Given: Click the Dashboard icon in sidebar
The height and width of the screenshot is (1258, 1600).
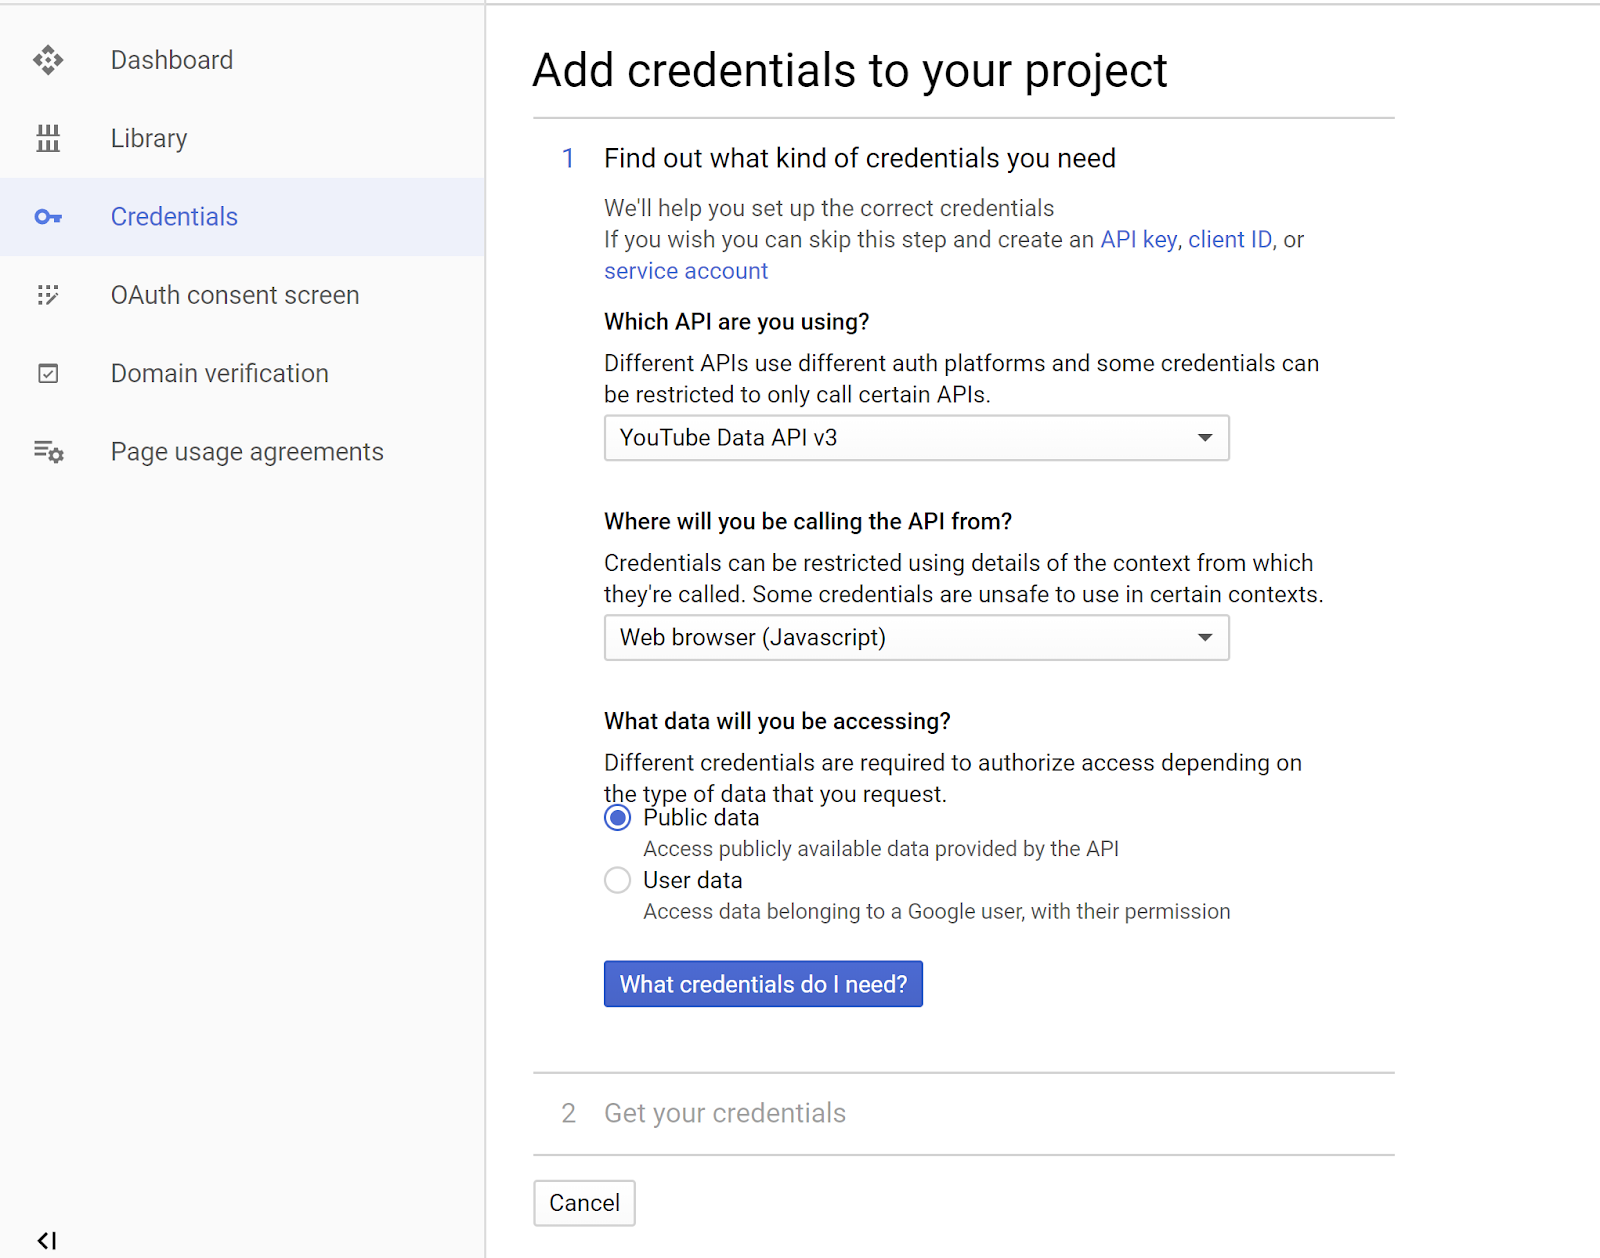Looking at the screenshot, I should tap(48, 60).
